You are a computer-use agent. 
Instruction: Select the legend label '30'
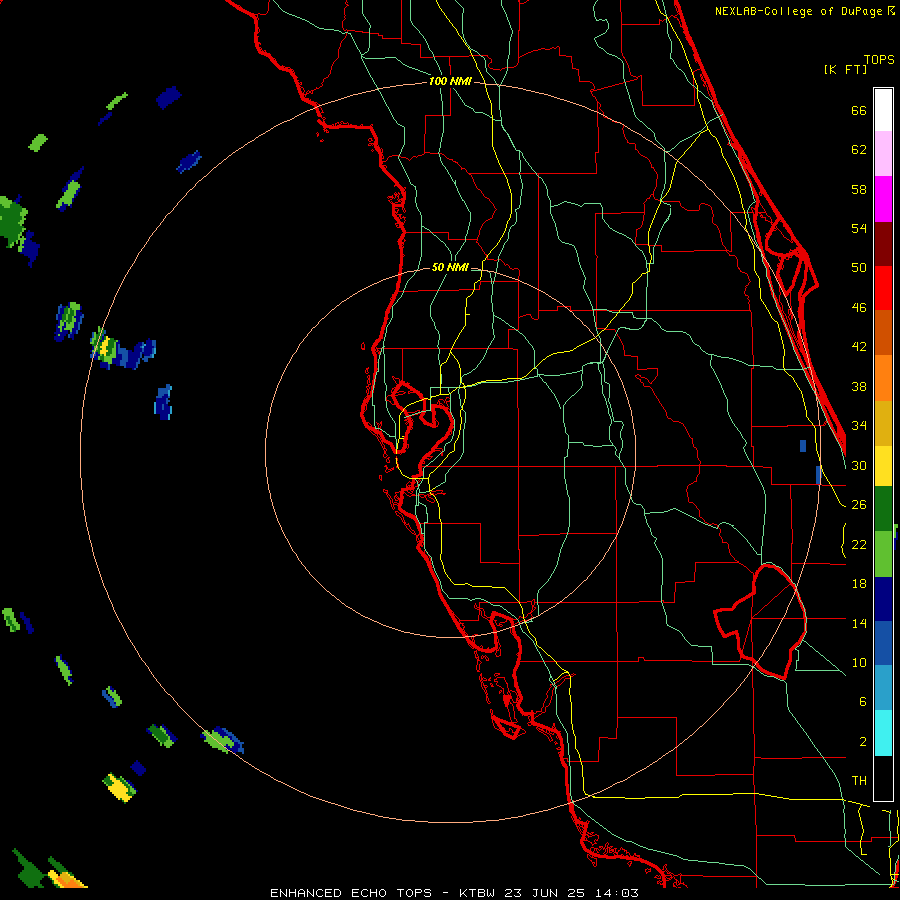click(x=859, y=465)
